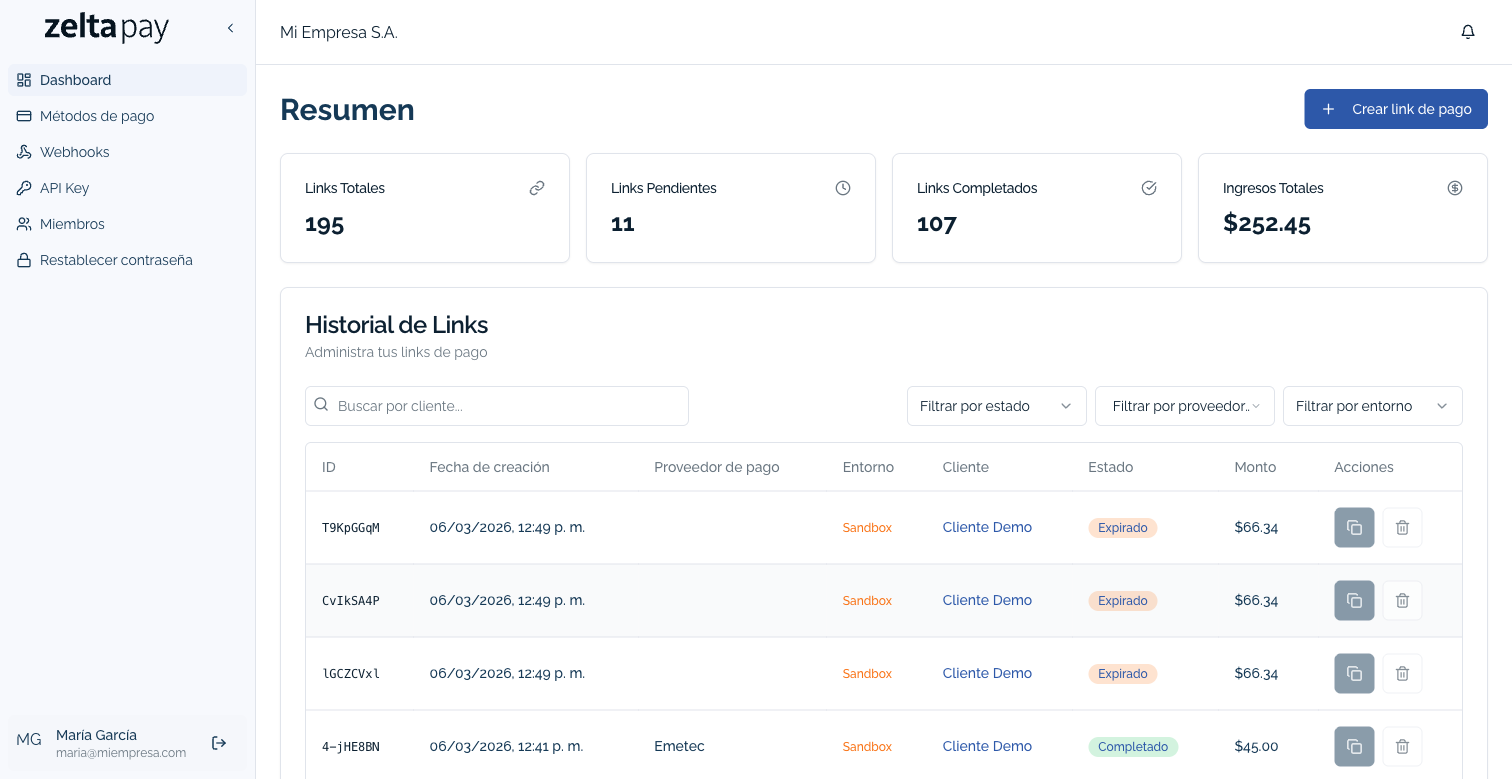This screenshot has height=779, width=1512.
Task: Click the Miembros icon in the sidebar
Action: [x=24, y=224]
